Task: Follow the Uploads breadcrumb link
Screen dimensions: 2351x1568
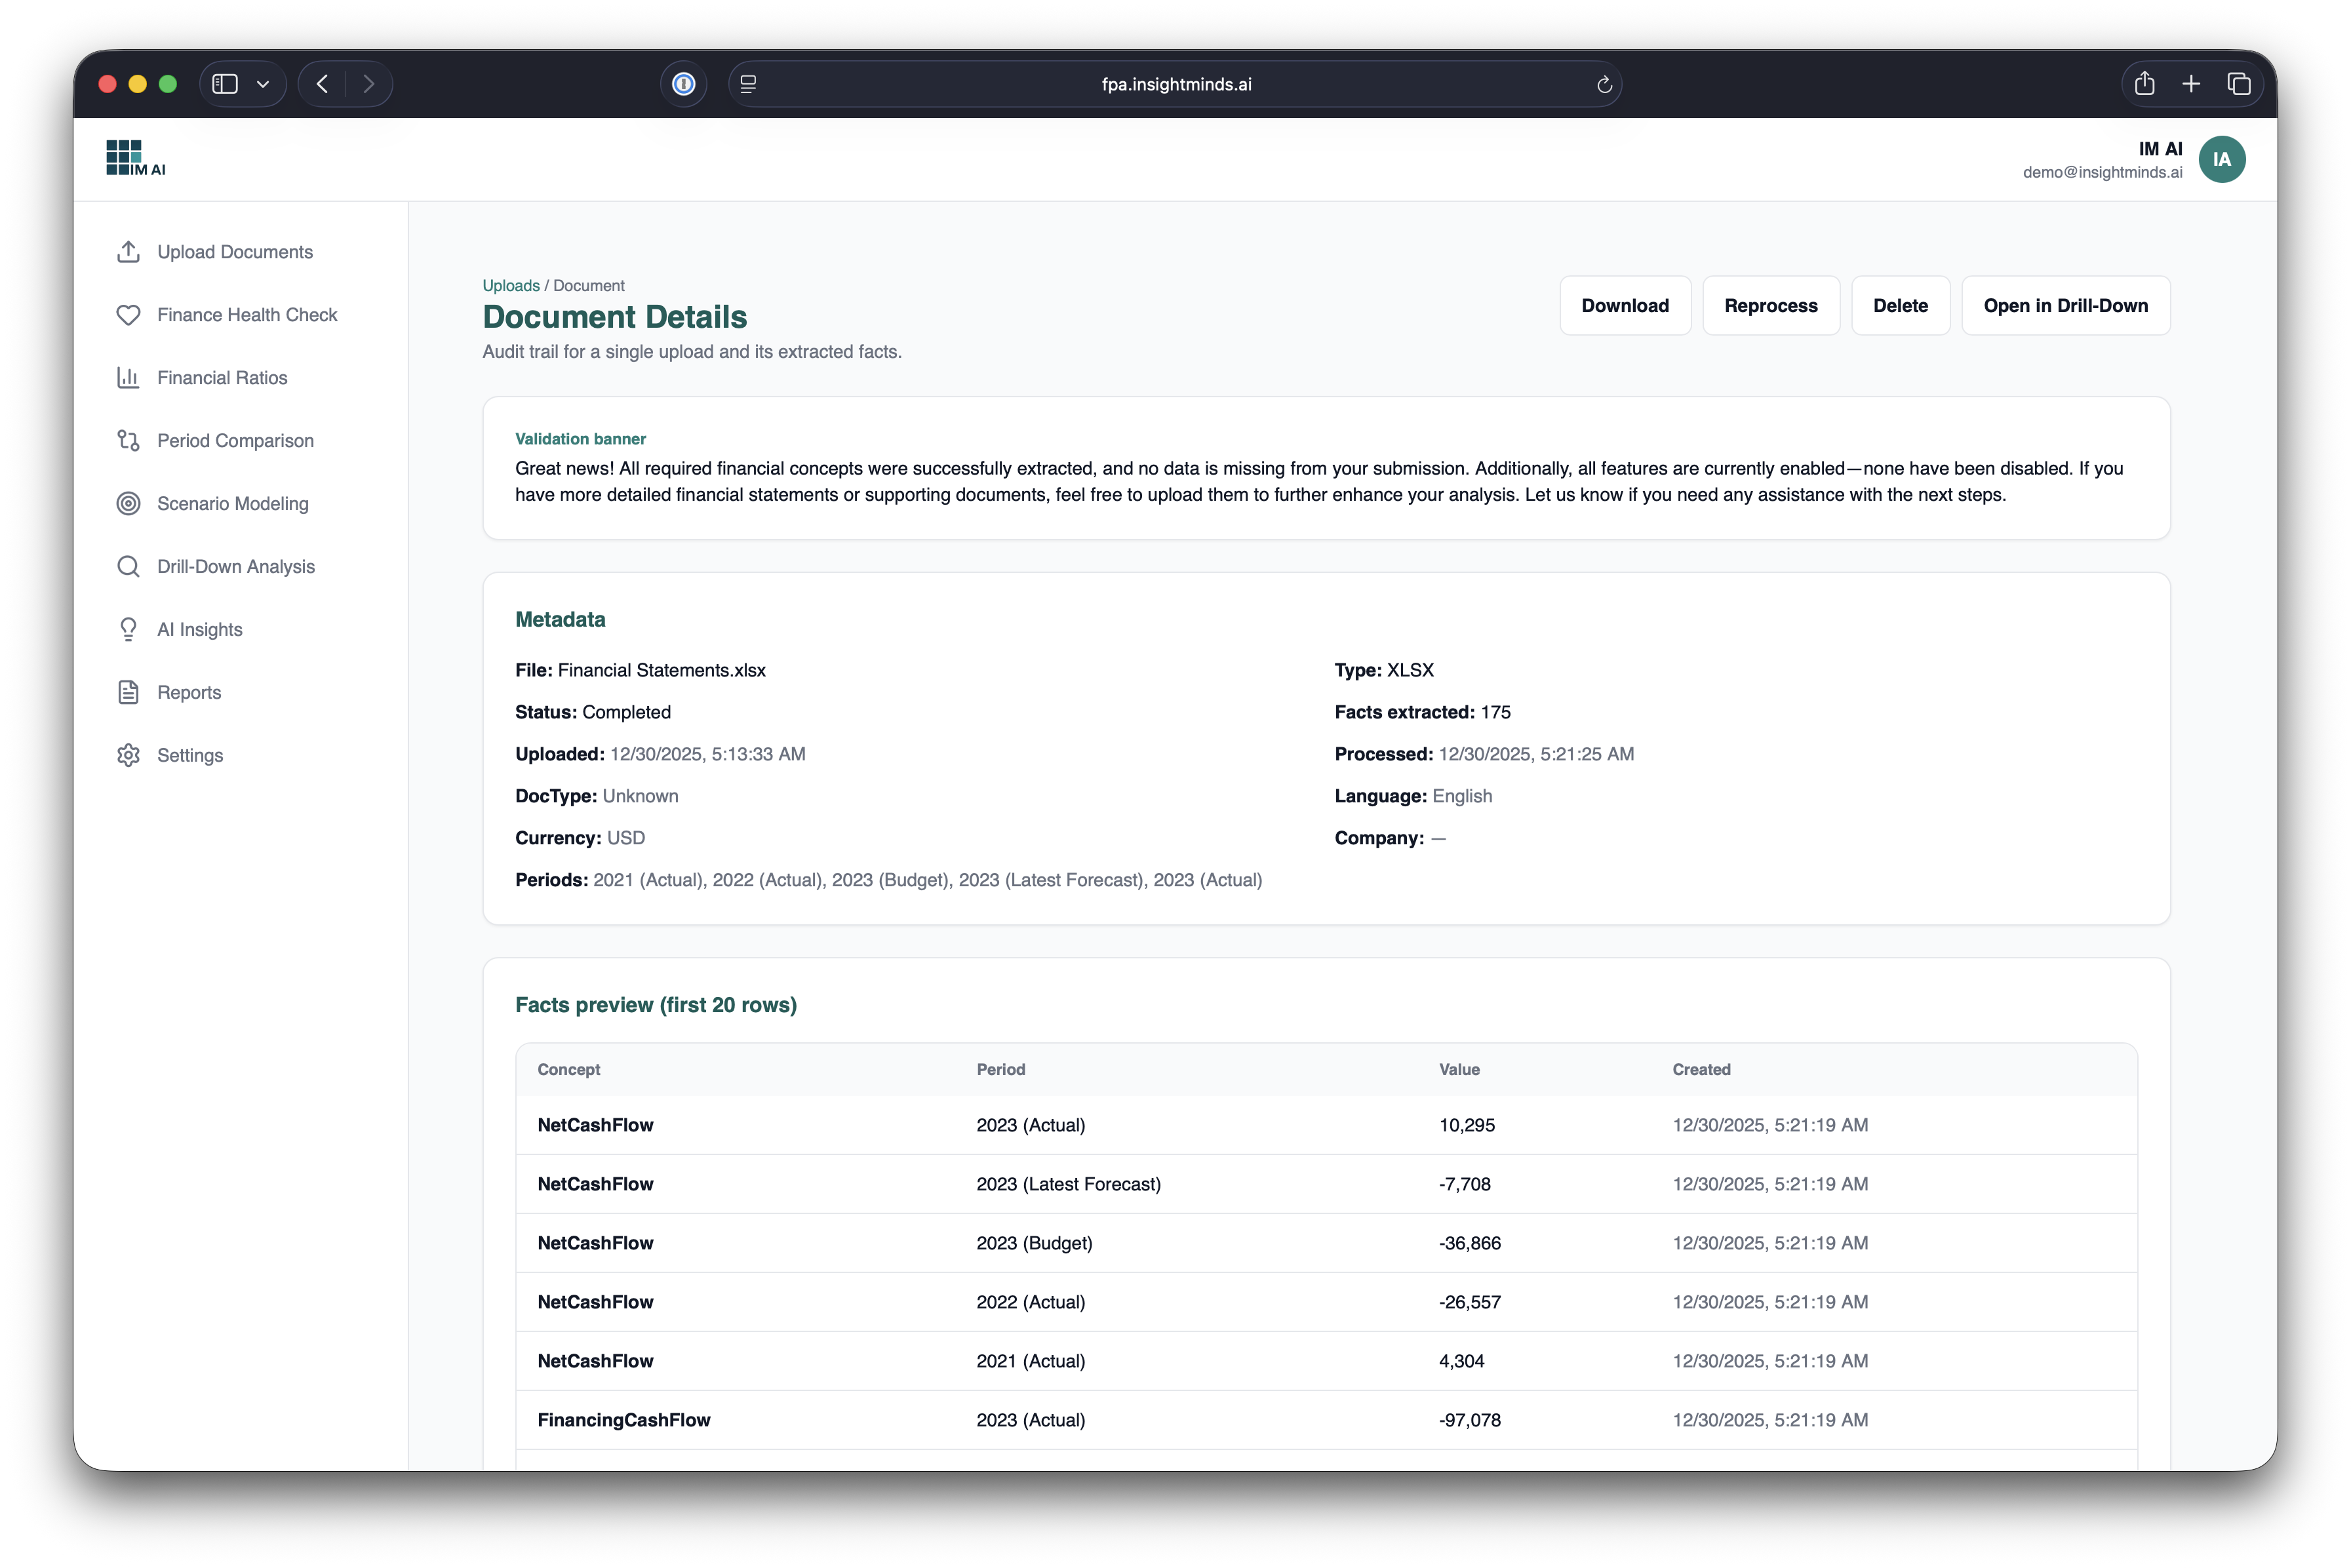Action: [510, 286]
